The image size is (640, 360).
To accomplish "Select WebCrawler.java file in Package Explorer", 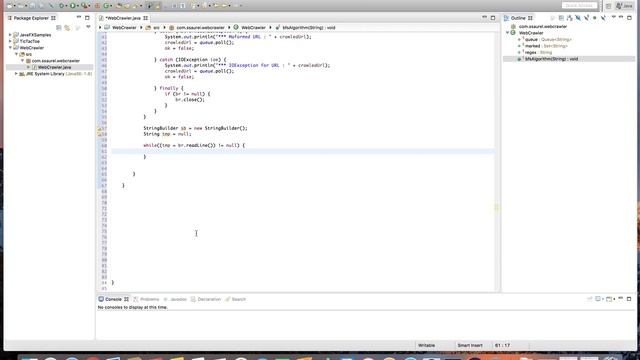I will (54, 67).
